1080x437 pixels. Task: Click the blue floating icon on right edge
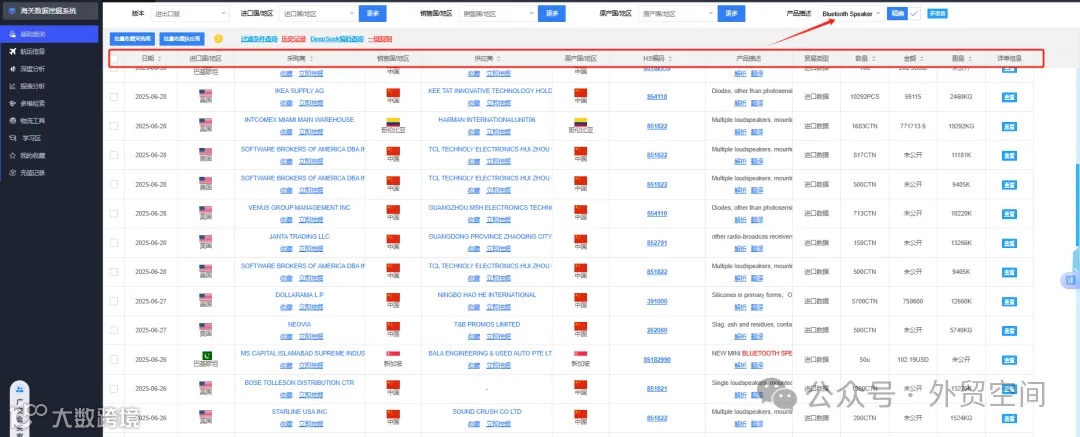click(x=1069, y=280)
